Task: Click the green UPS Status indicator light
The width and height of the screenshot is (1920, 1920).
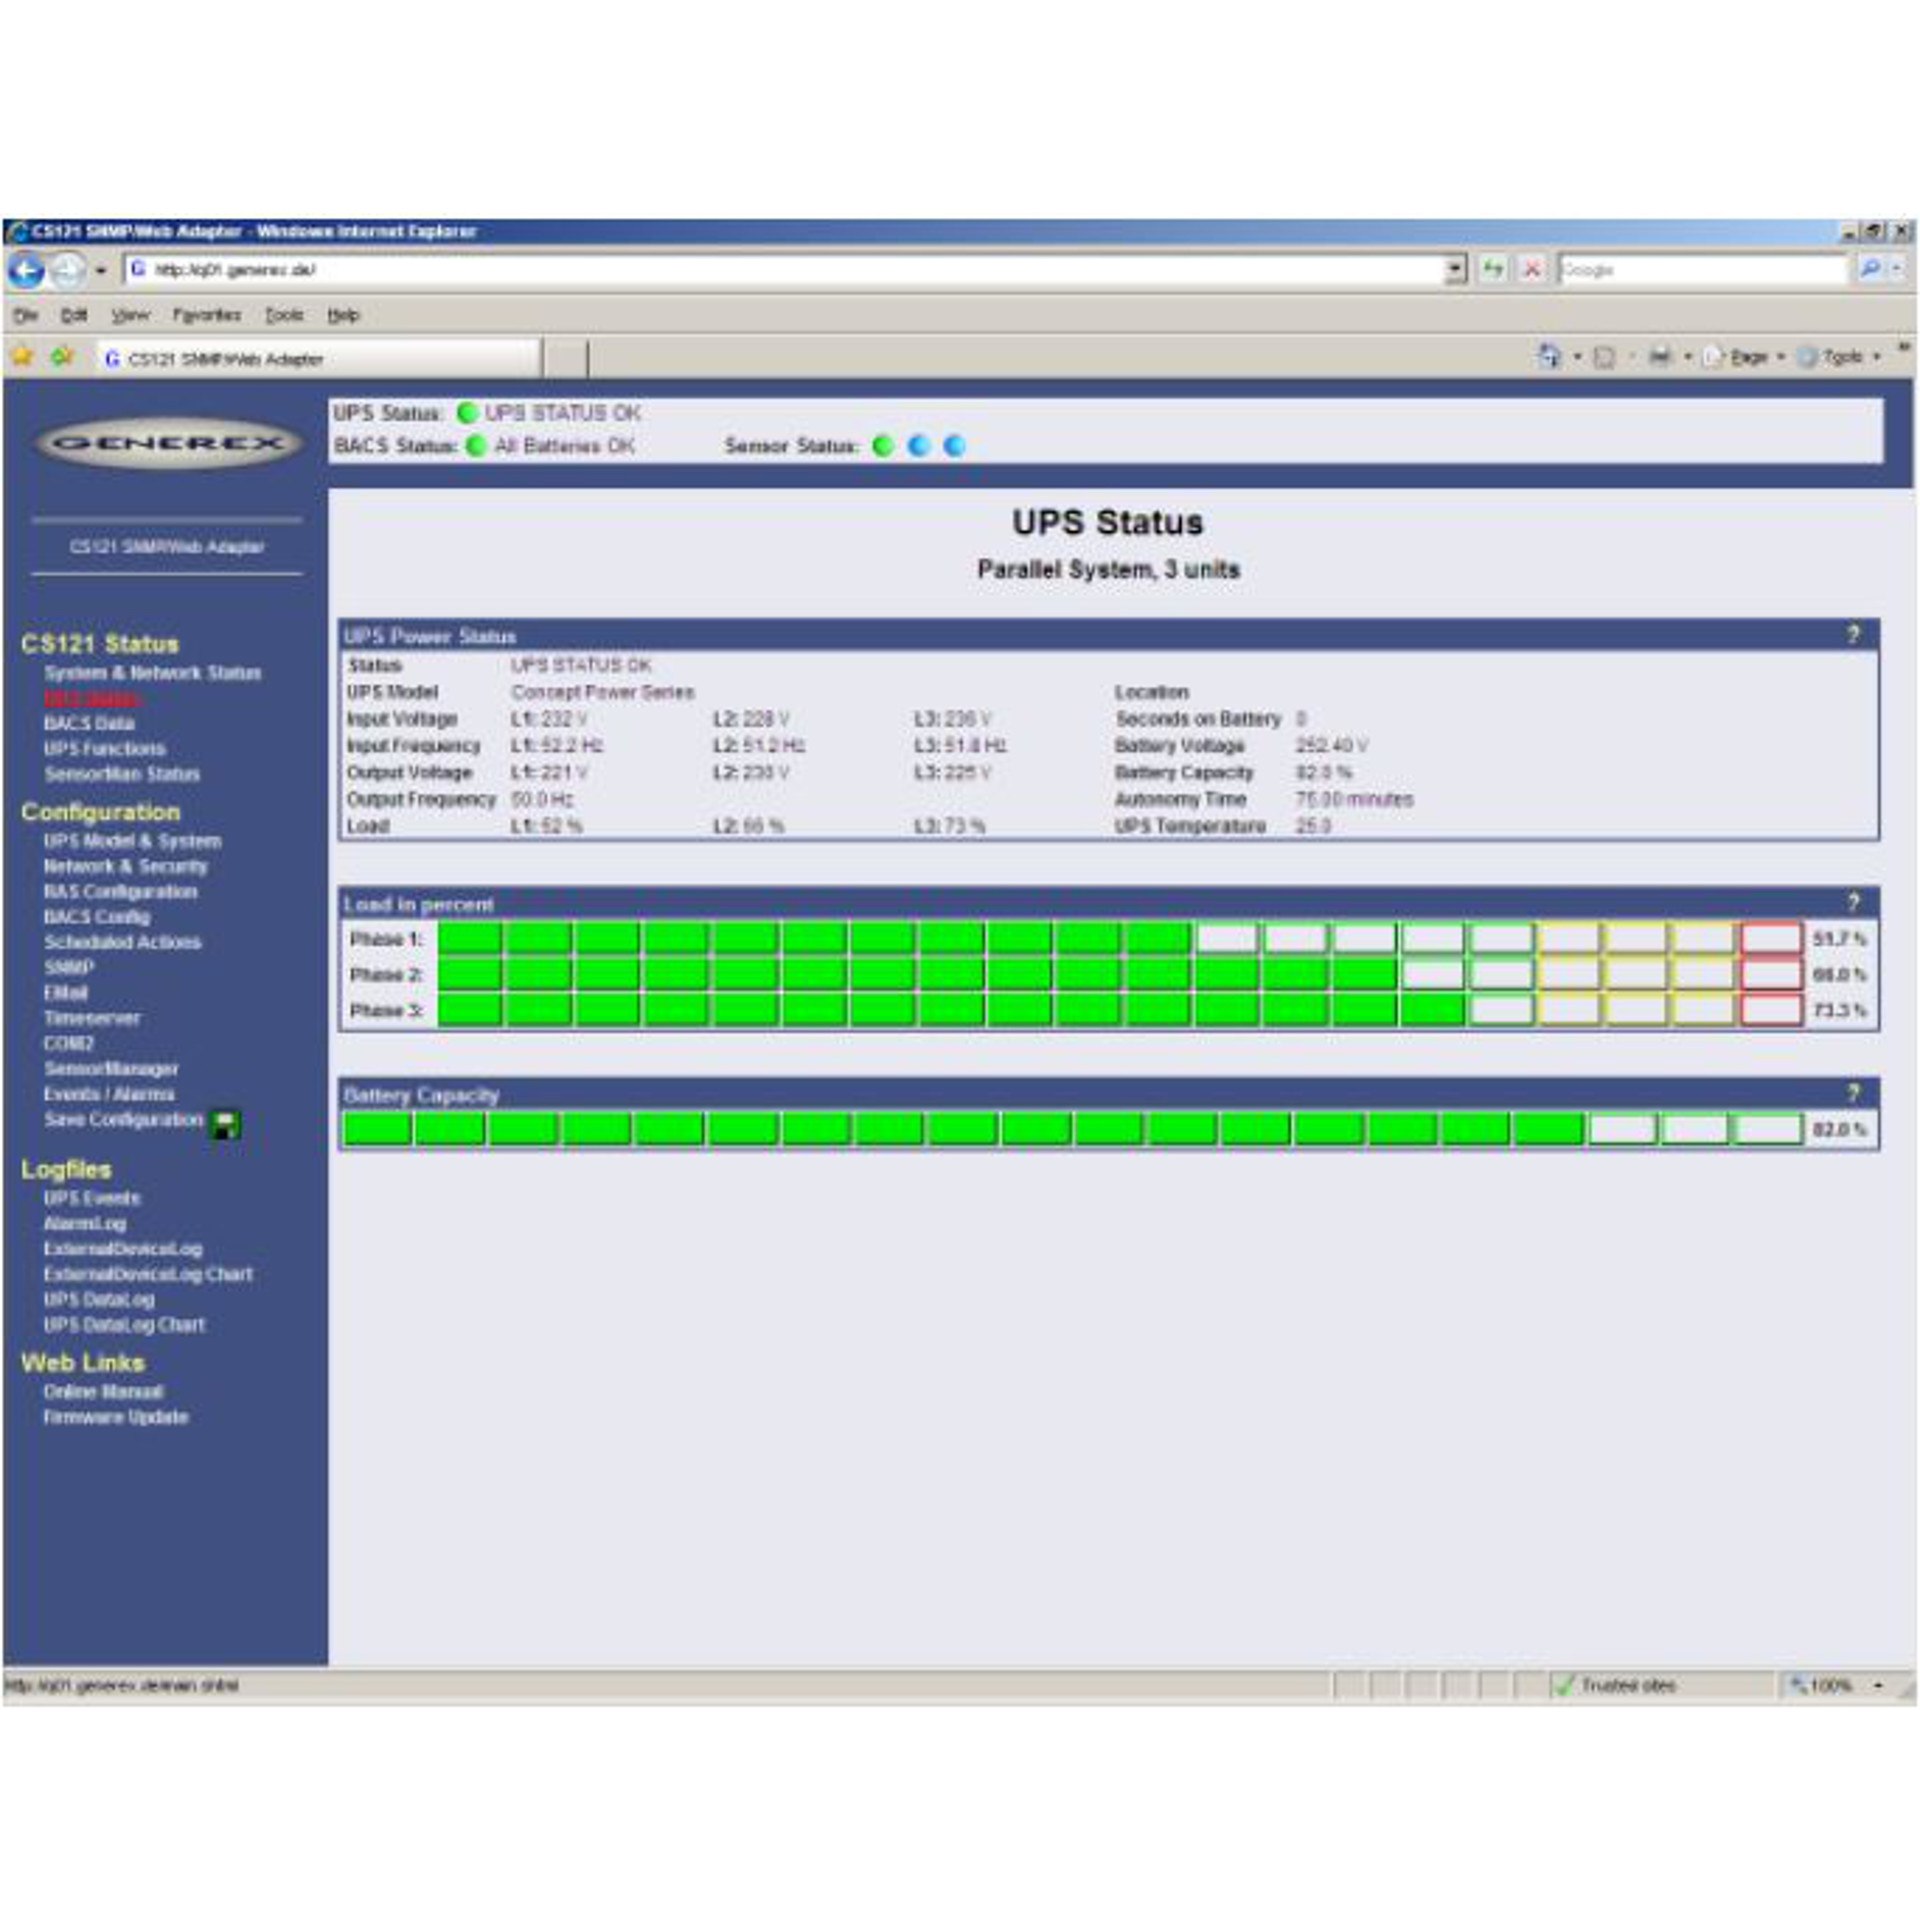Action: (x=467, y=413)
